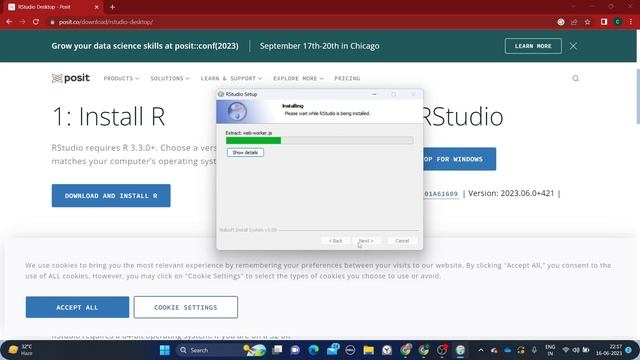This screenshot has height=360, width=640.
Task: Click the share page icon in address bar
Action: point(574,22)
